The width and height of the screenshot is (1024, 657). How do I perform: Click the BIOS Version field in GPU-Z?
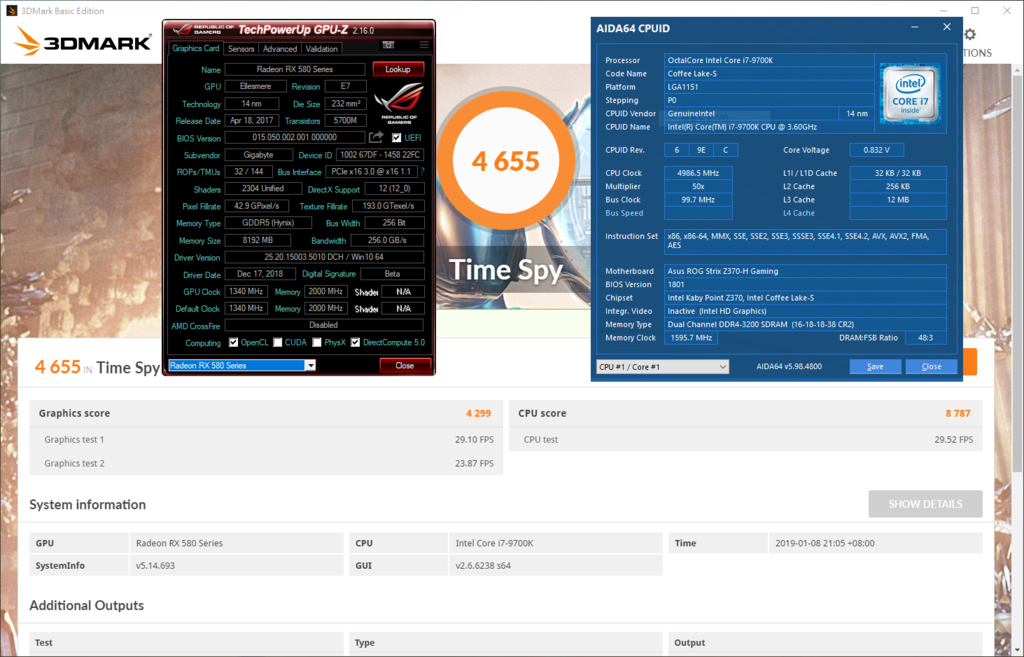click(295, 137)
